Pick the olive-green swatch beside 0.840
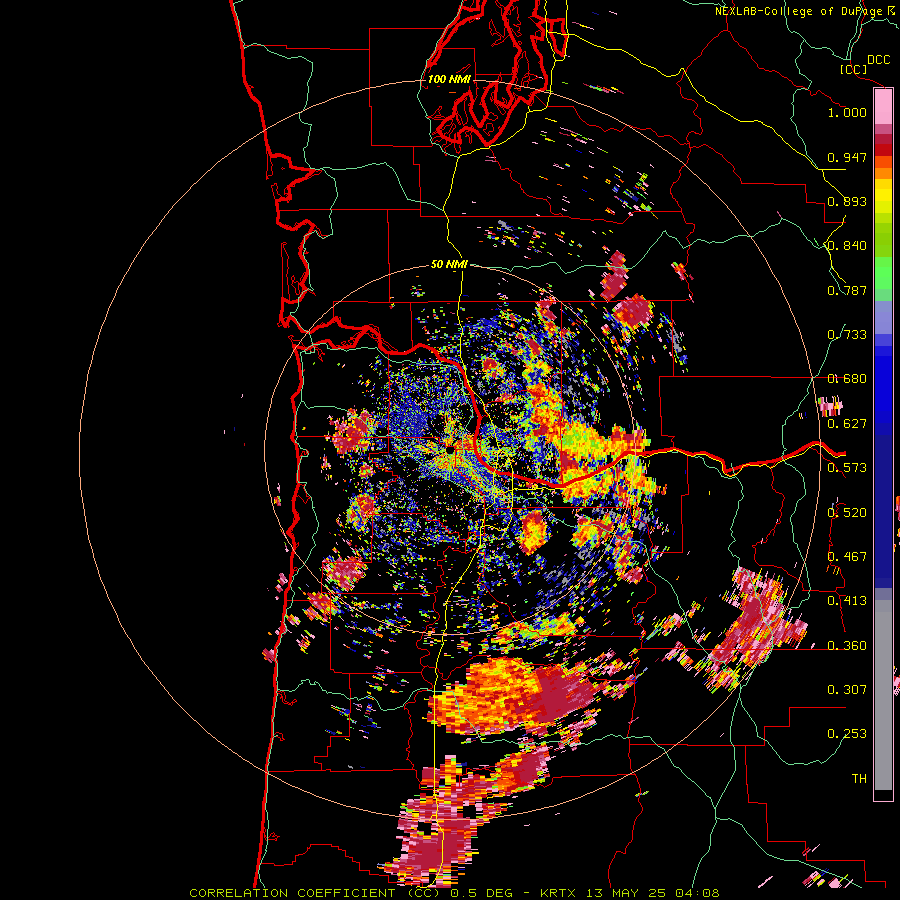This screenshot has width=900, height=900. click(883, 239)
